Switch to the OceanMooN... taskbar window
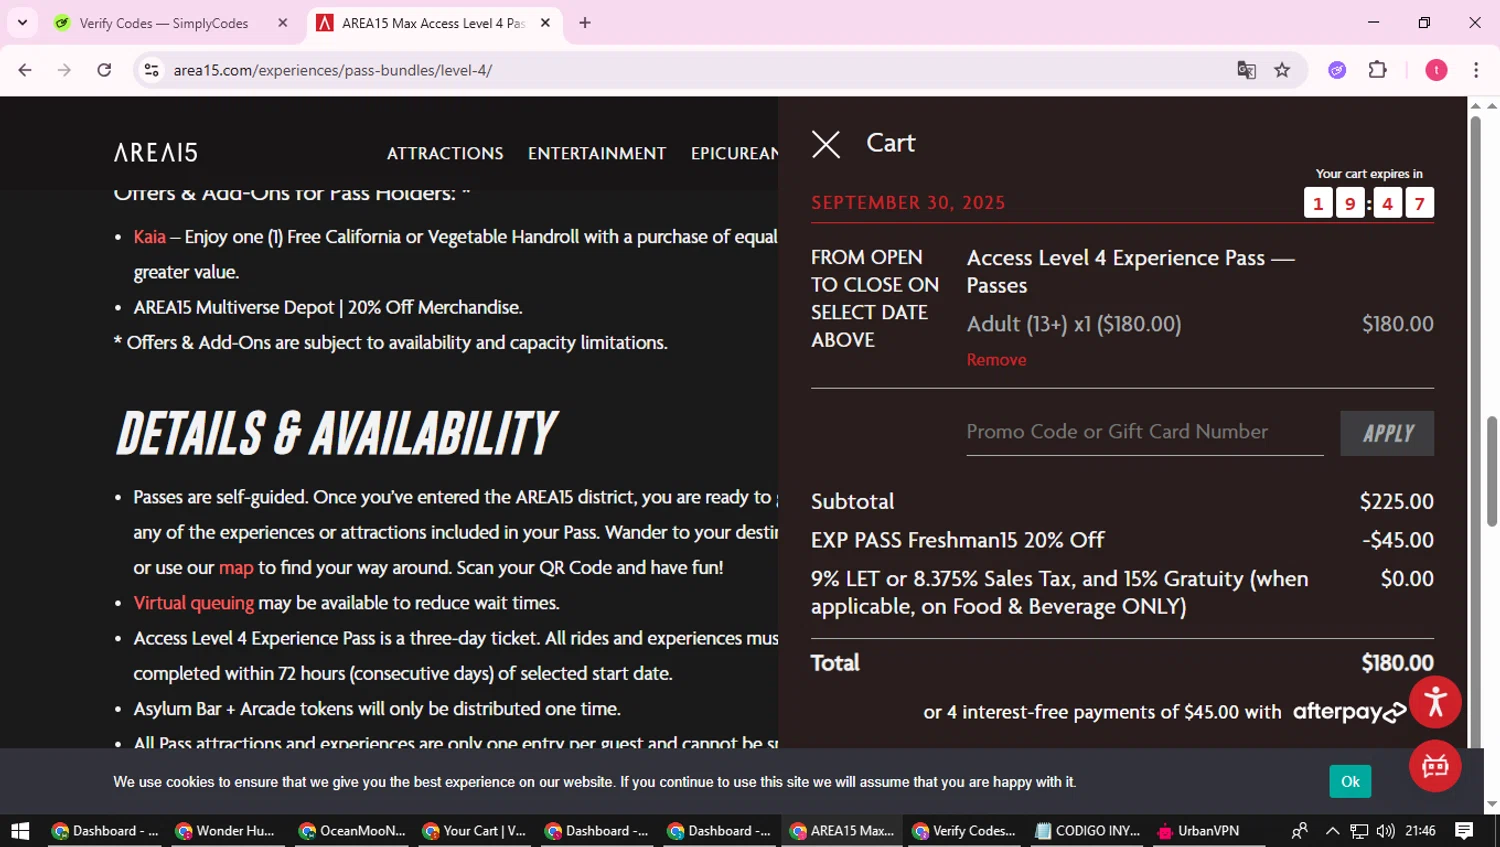Screen dimensions: 1500x847 [x=352, y=831]
